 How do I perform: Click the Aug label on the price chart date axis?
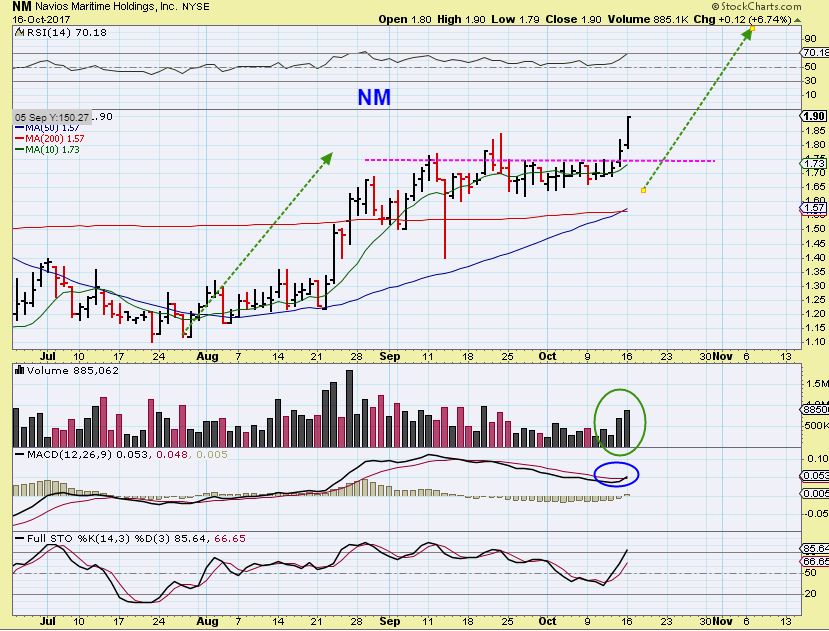(x=207, y=356)
